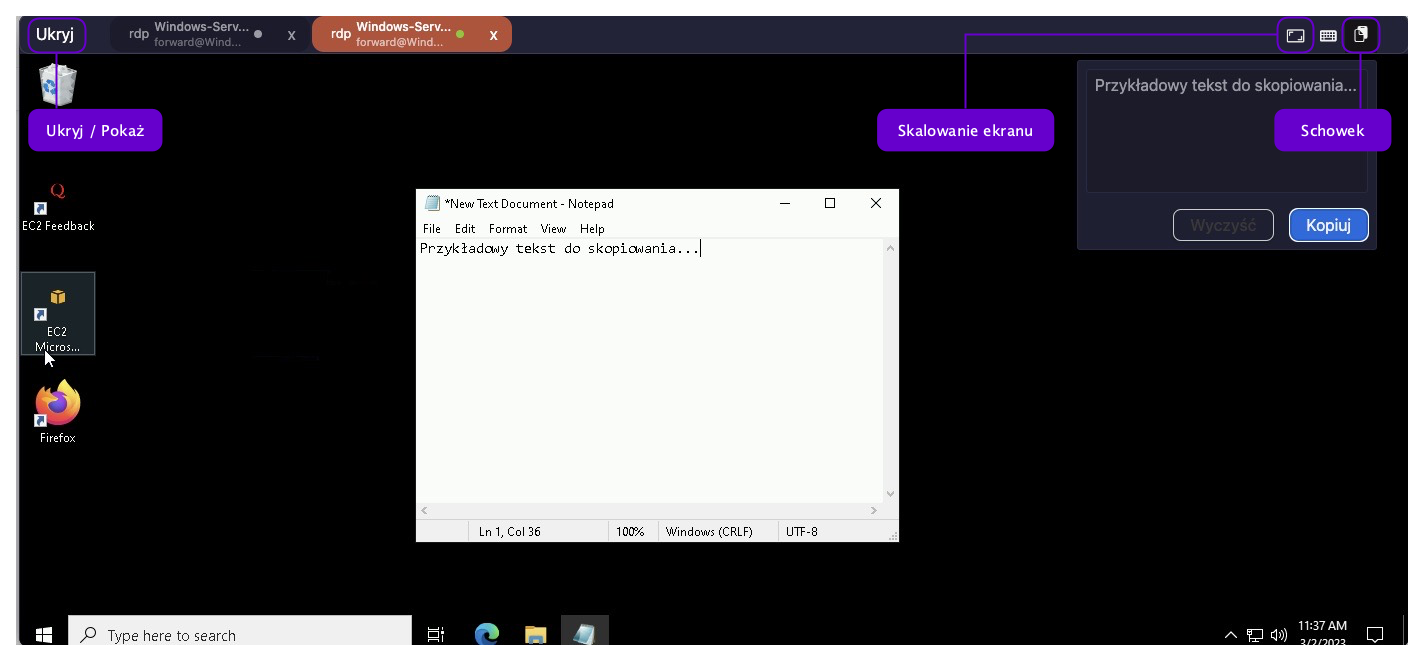The image size is (1423, 668).
Task: Select the Recycle Bin desktop icon
Action: click(57, 85)
